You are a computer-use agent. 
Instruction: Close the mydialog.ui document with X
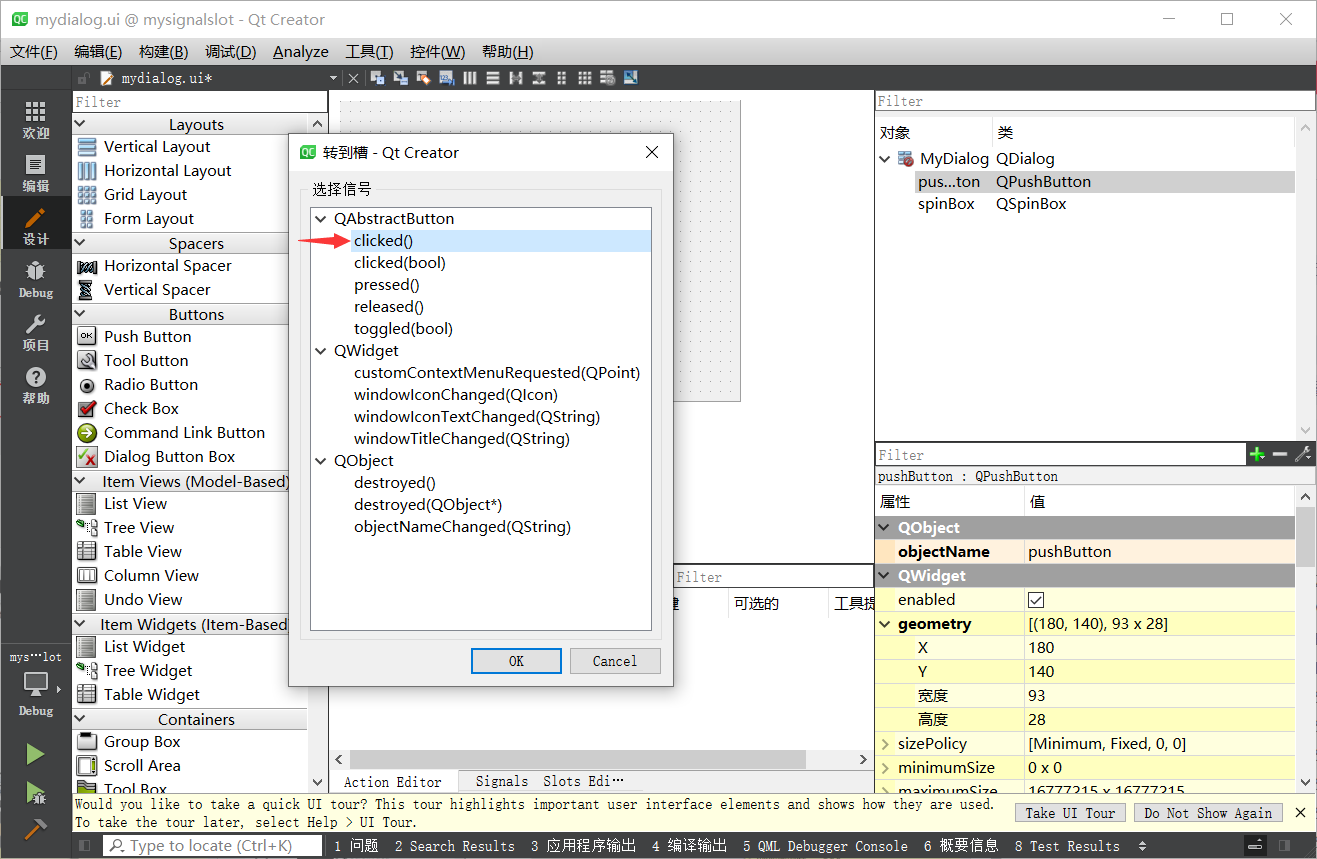point(353,78)
